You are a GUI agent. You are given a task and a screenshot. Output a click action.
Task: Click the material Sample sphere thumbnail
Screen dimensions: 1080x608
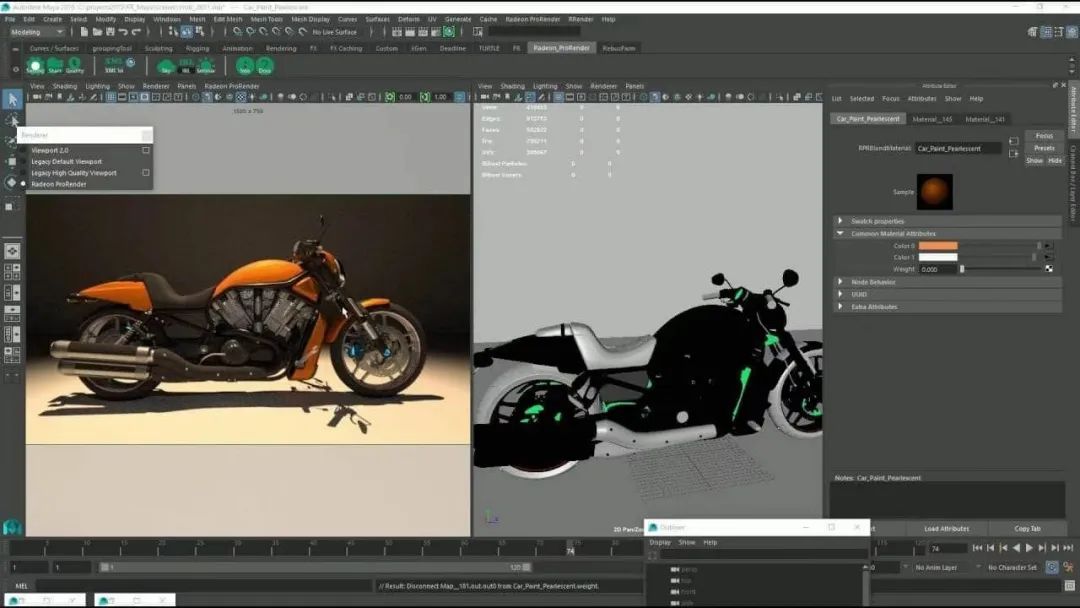click(x=935, y=191)
